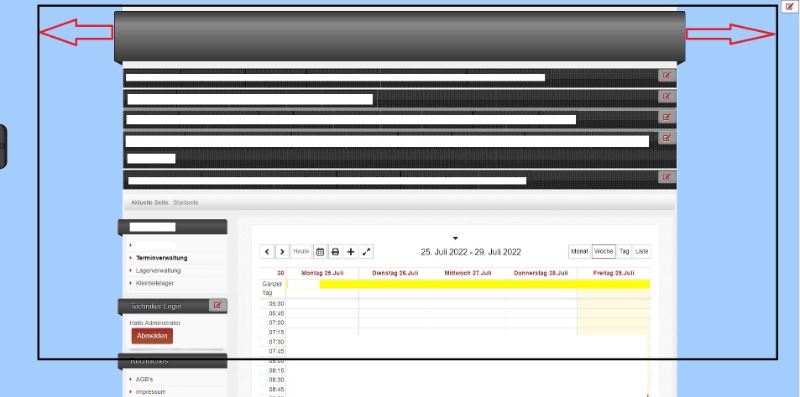The image size is (800, 397).
Task: Edit the first black banner module
Action: point(666,76)
